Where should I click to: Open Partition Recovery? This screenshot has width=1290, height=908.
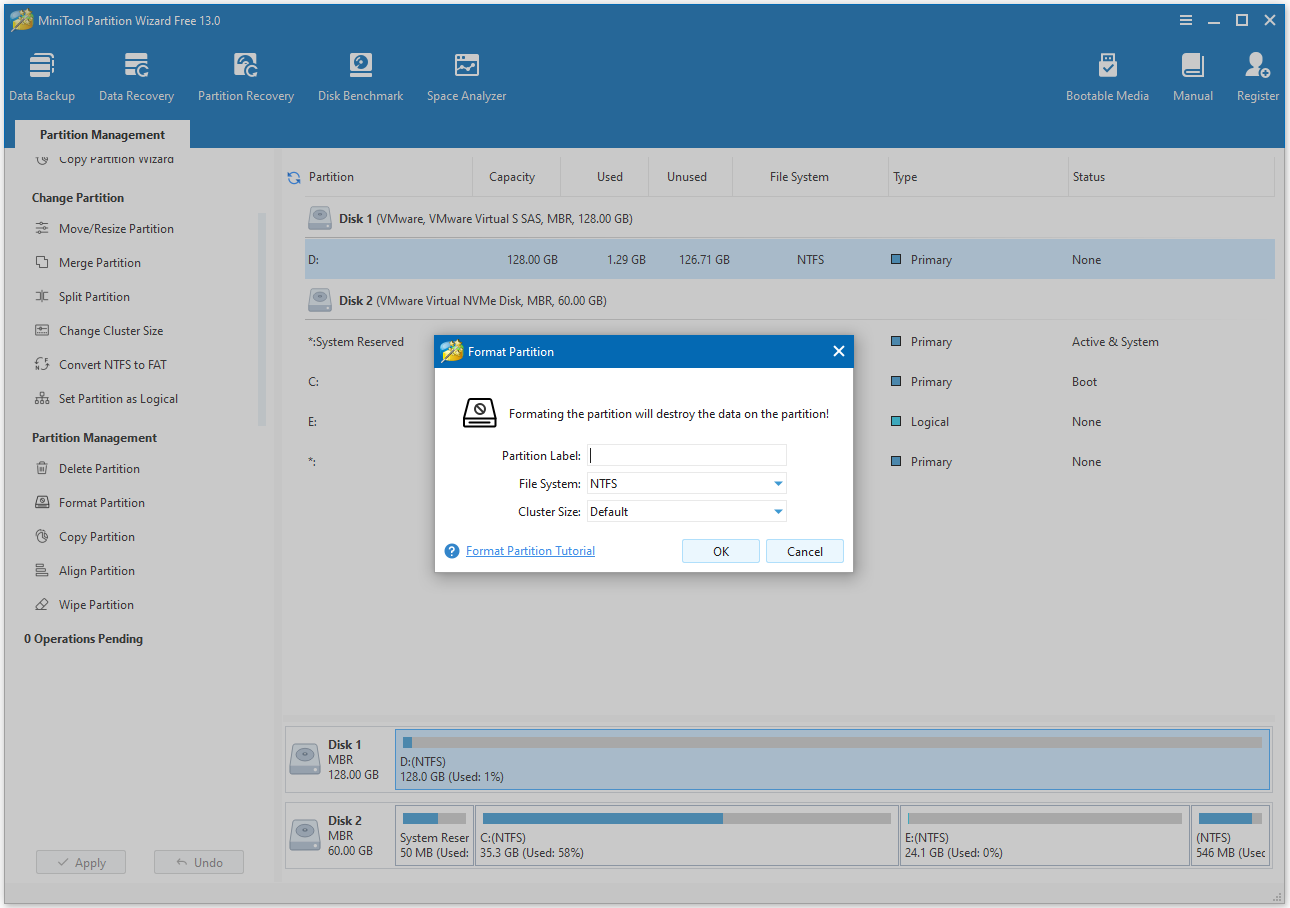(x=246, y=75)
